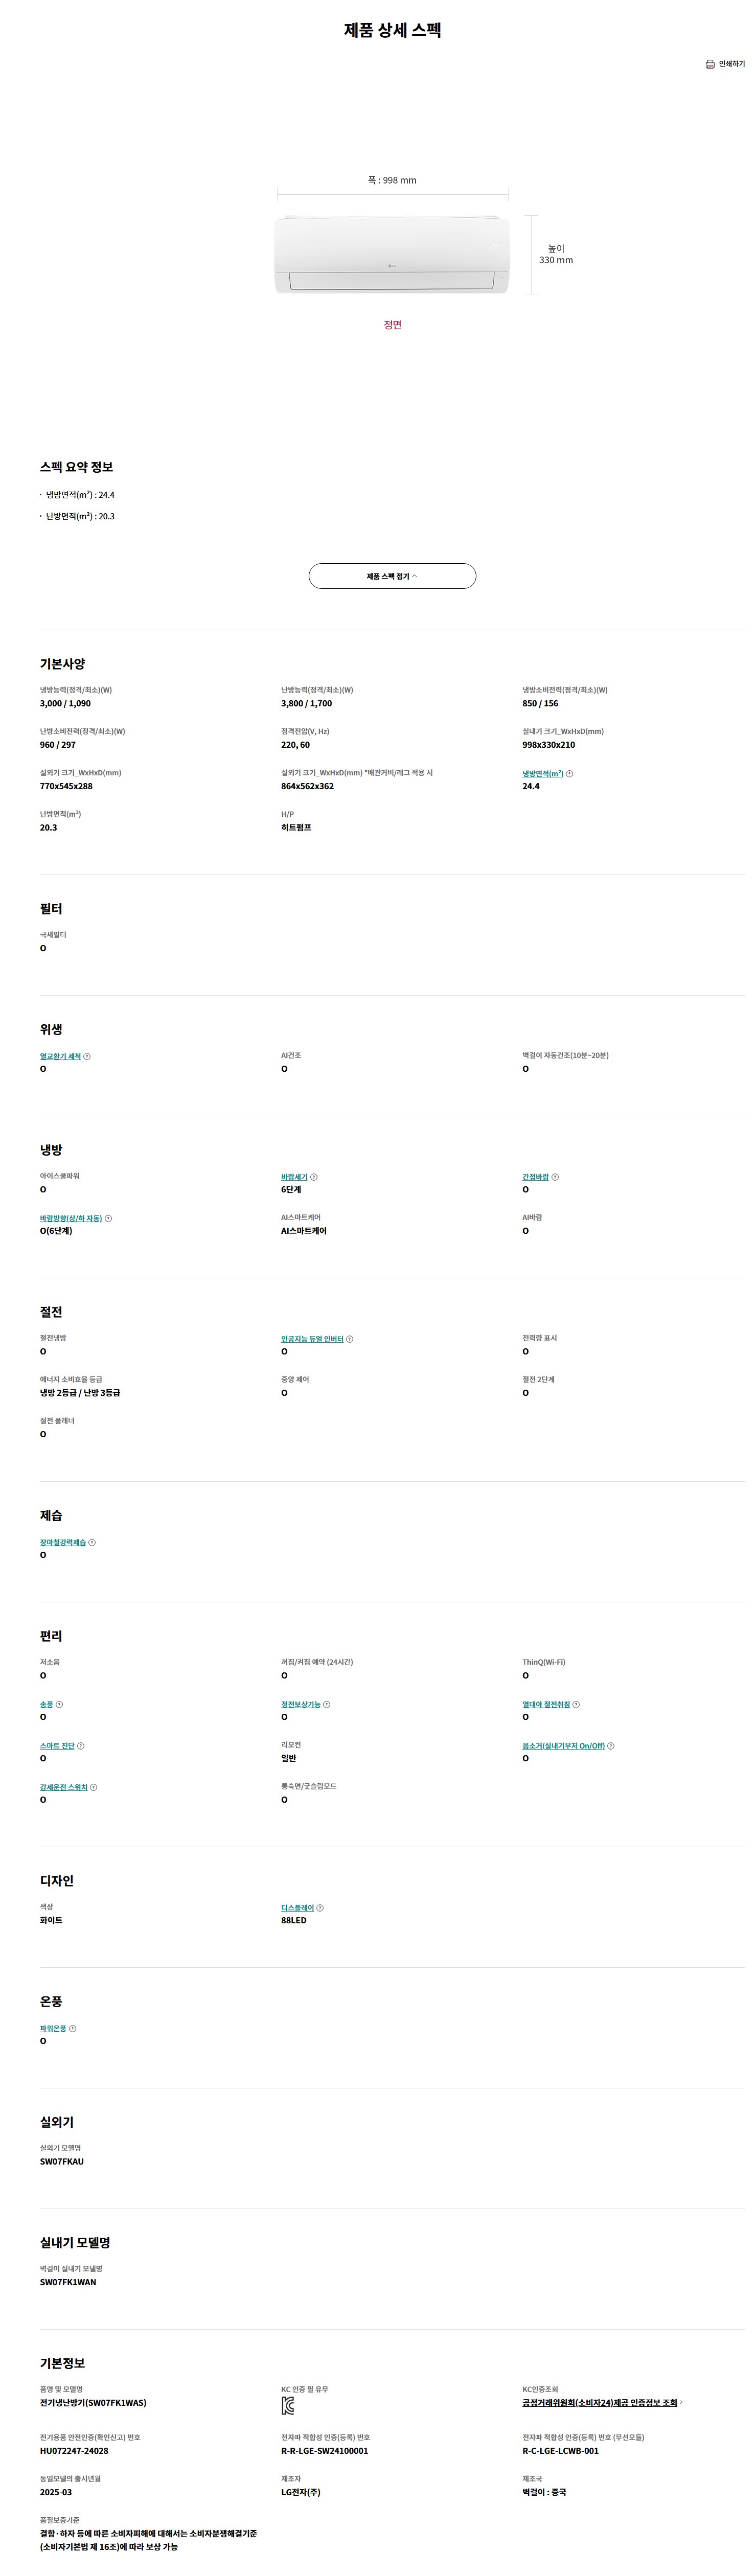
Task: Open the 바람세기 term link
Action: pos(294,1177)
